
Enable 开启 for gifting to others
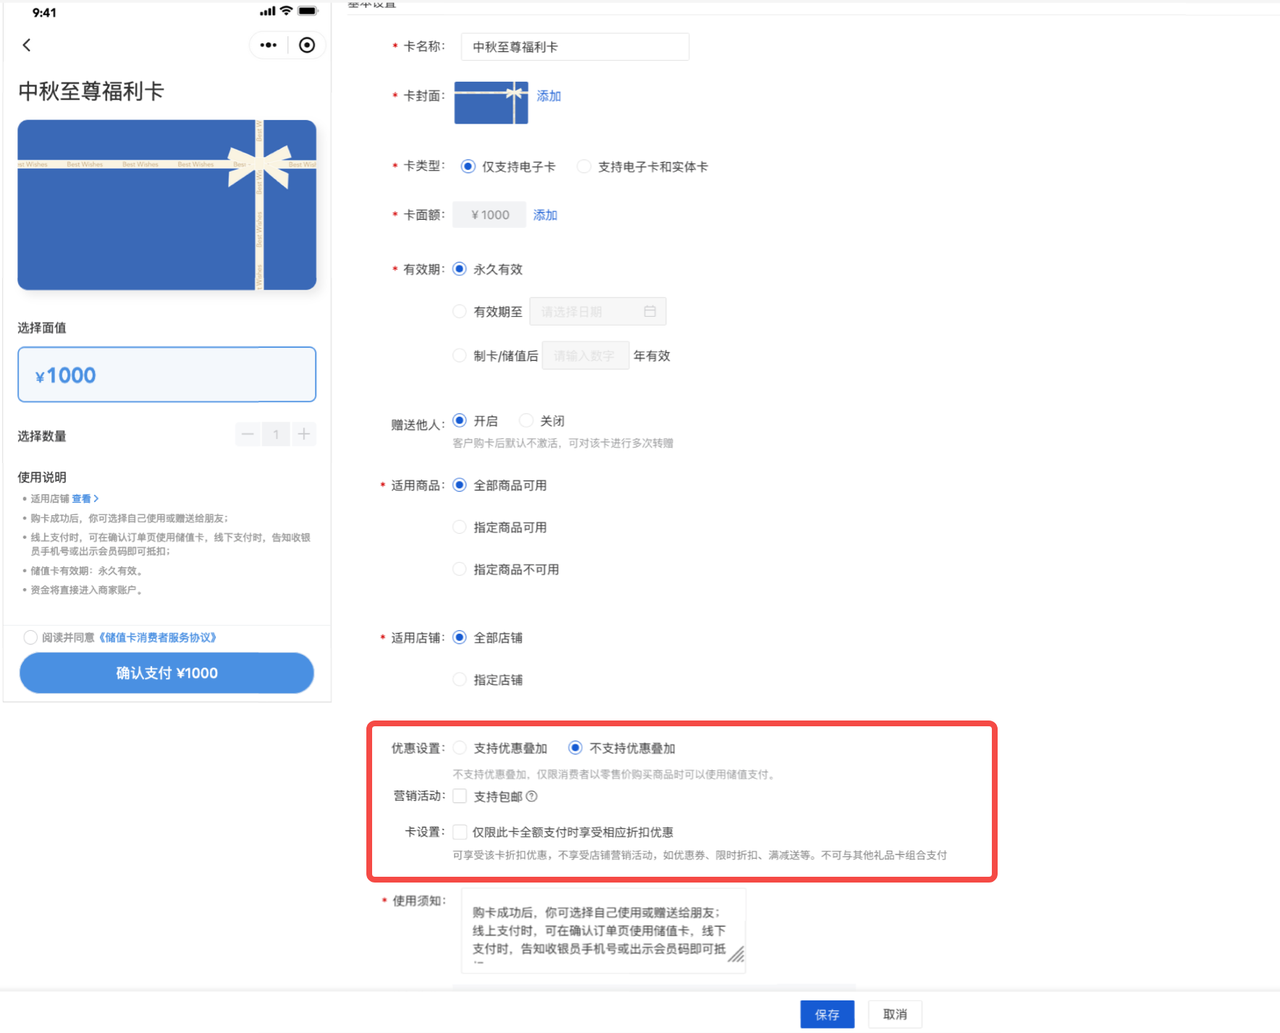(460, 421)
